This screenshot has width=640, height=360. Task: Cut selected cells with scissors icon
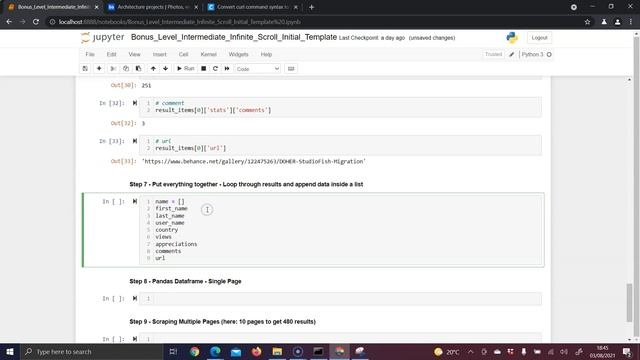coord(113,69)
